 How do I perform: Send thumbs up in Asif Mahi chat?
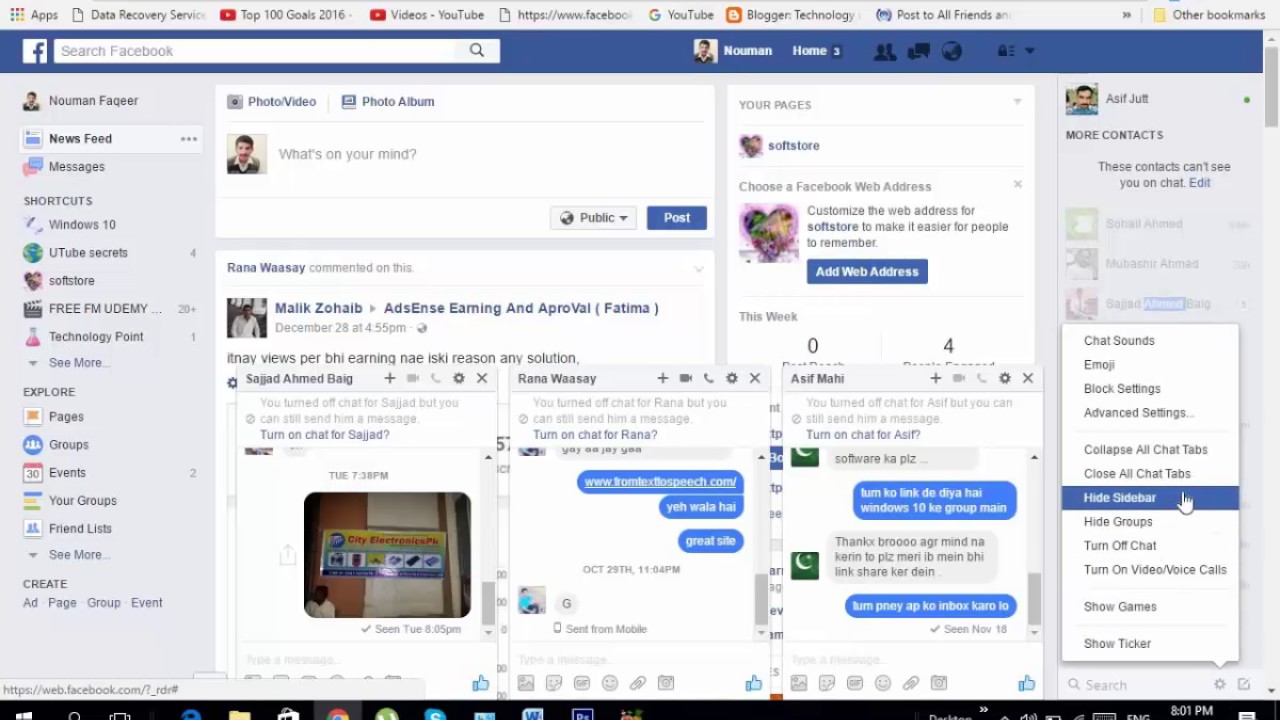point(1027,684)
